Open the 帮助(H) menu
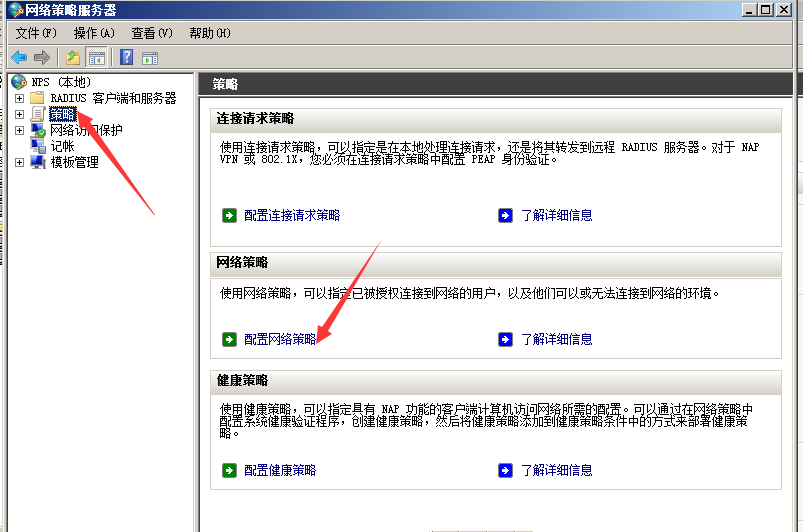The width and height of the screenshot is (803, 532). 210,33
